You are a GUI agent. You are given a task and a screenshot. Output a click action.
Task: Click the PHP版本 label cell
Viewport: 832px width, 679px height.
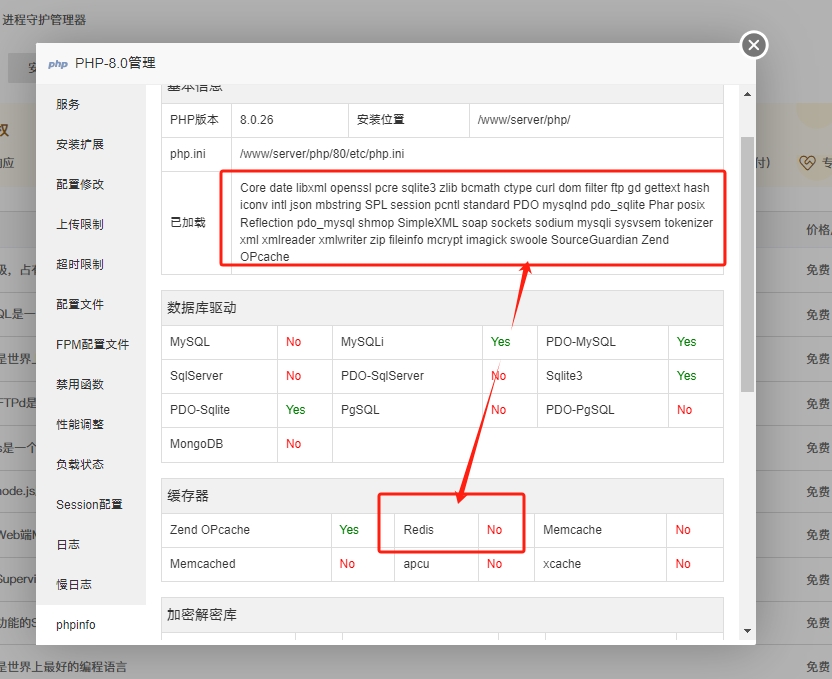196,120
